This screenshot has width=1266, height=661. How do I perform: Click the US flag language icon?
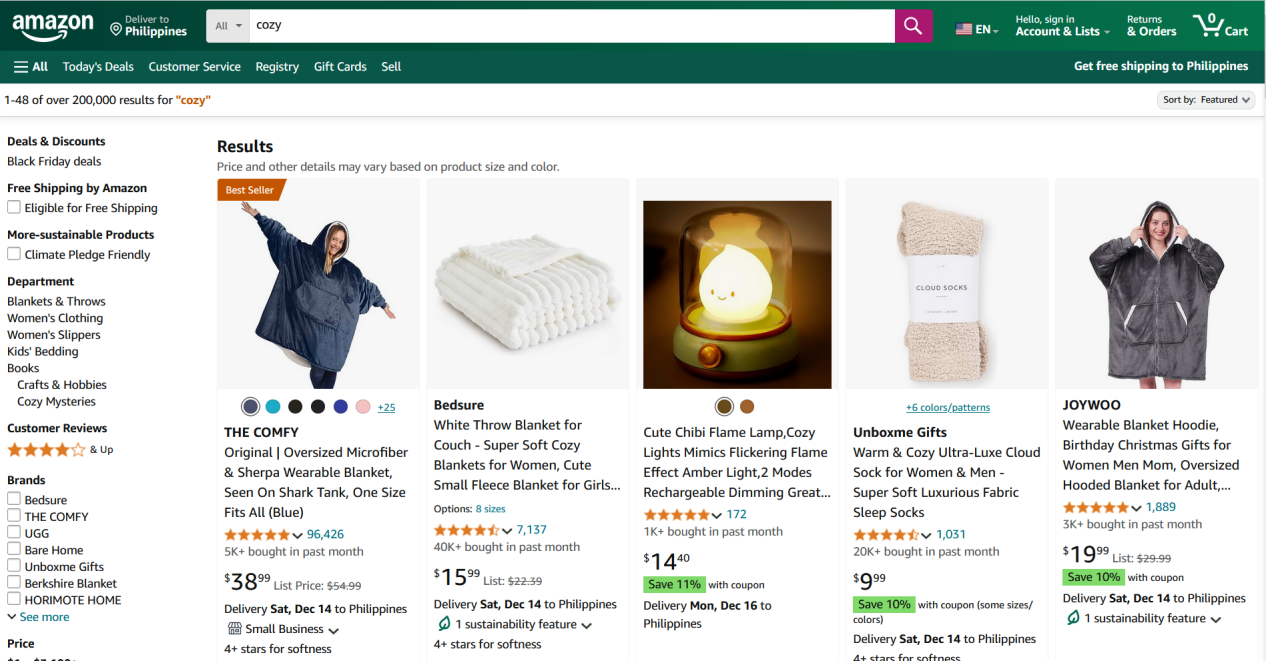964,29
